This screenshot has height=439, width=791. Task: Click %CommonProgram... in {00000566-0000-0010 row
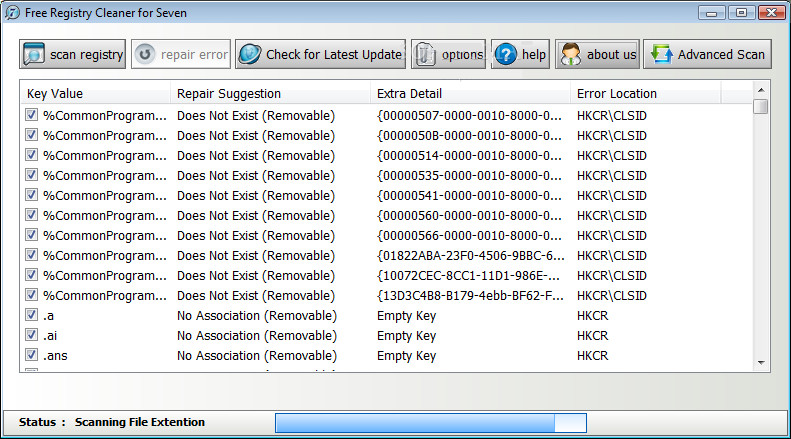click(x=105, y=236)
